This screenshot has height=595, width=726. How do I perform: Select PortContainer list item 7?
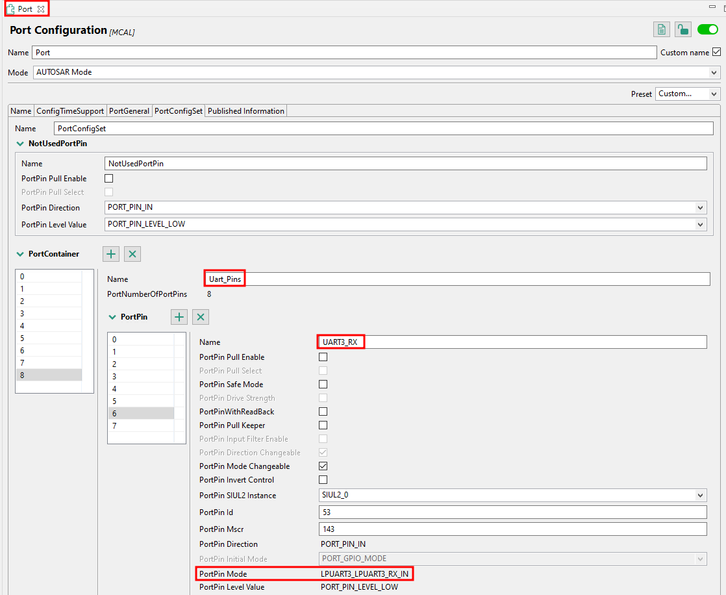coord(49,363)
